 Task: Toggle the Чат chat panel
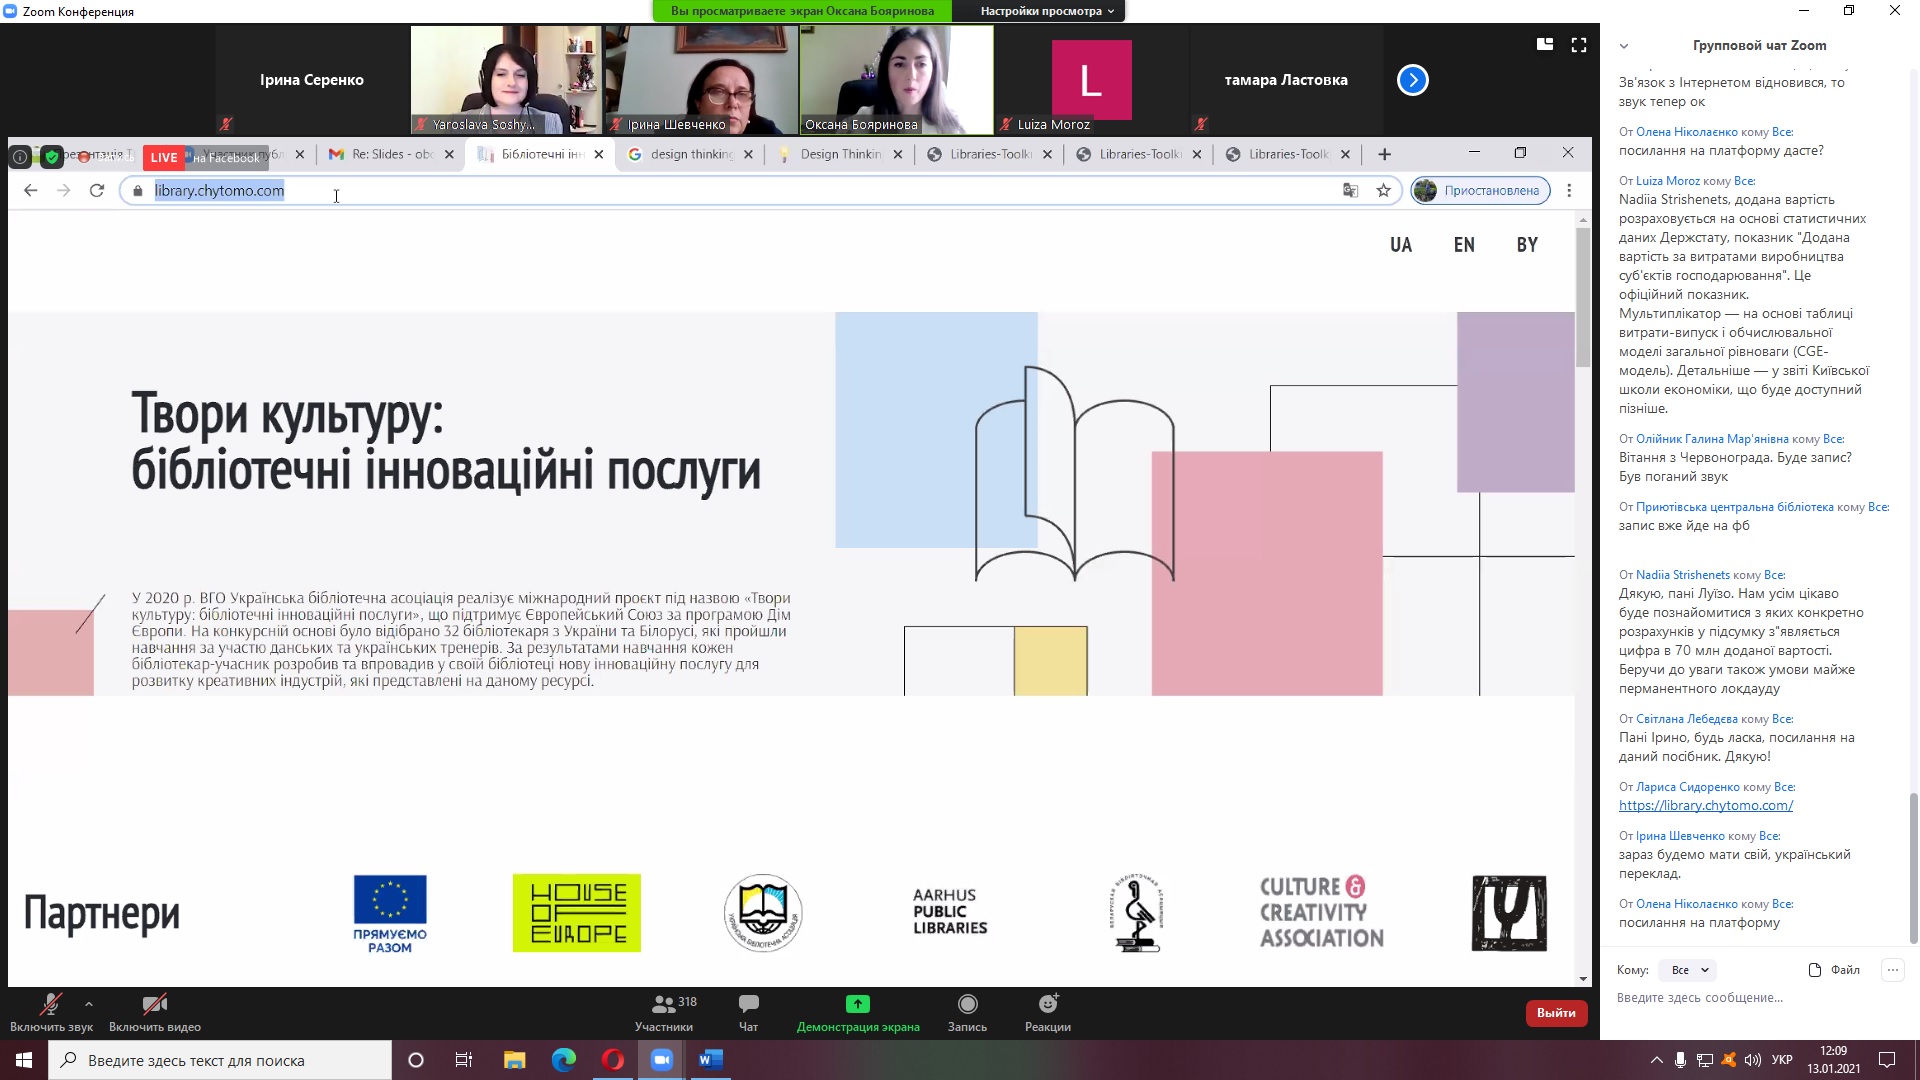pos(748,1012)
